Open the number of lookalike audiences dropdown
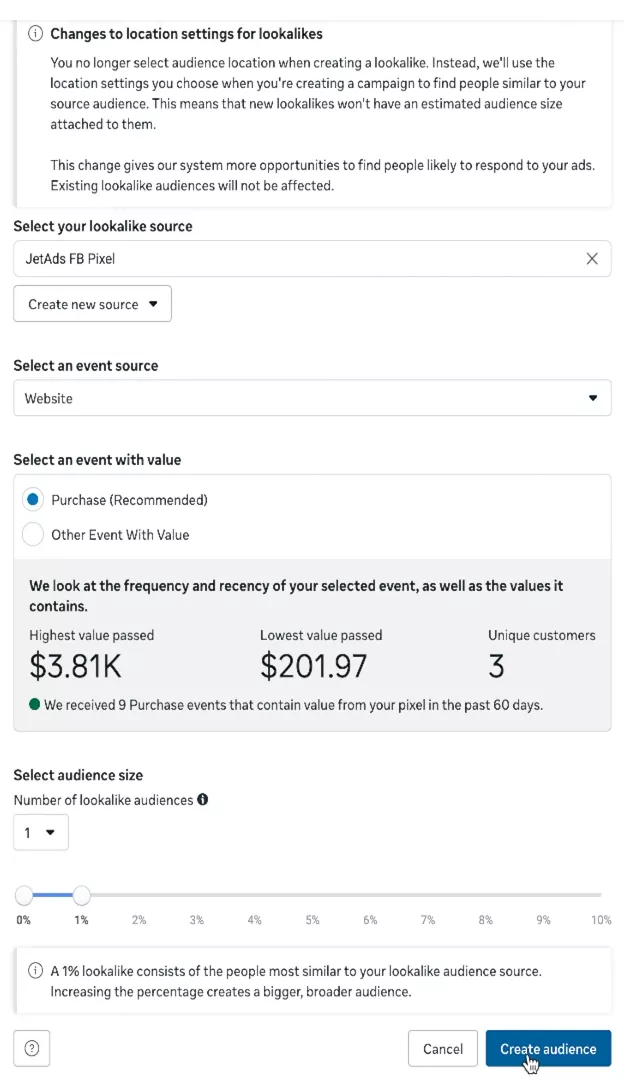The width and height of the screenshot is (624, 1078). point(40,831)
